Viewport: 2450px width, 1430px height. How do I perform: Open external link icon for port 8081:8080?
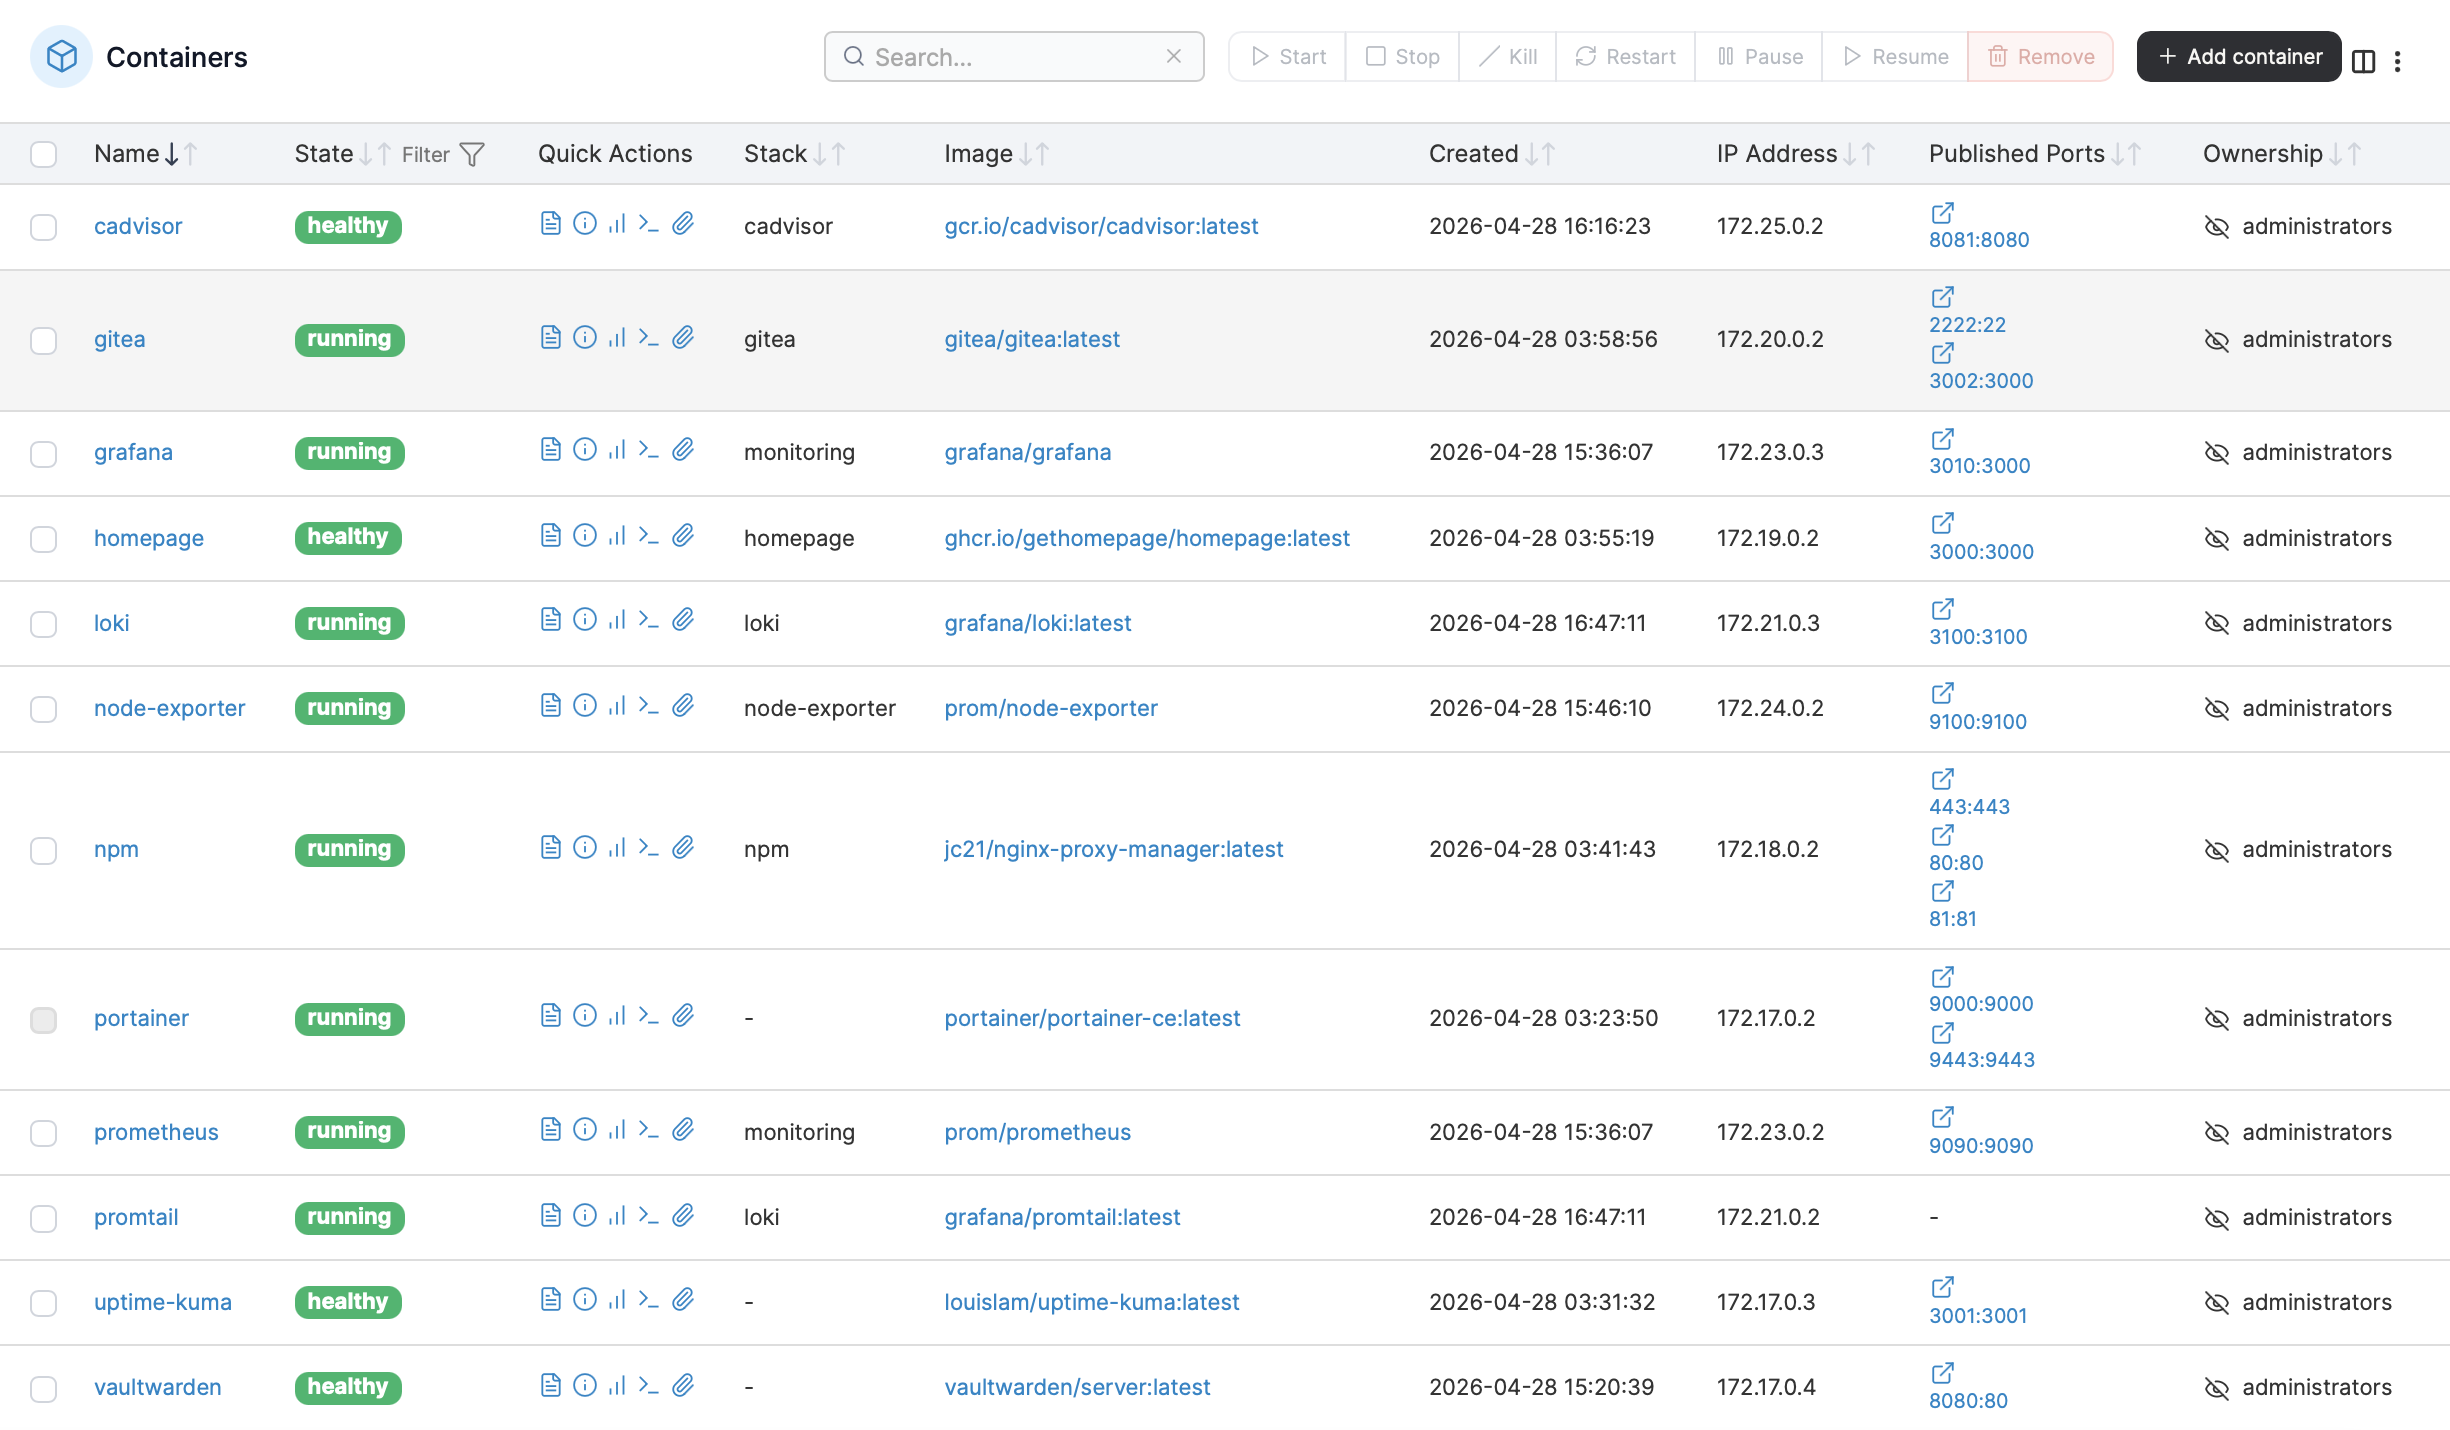1942,212
